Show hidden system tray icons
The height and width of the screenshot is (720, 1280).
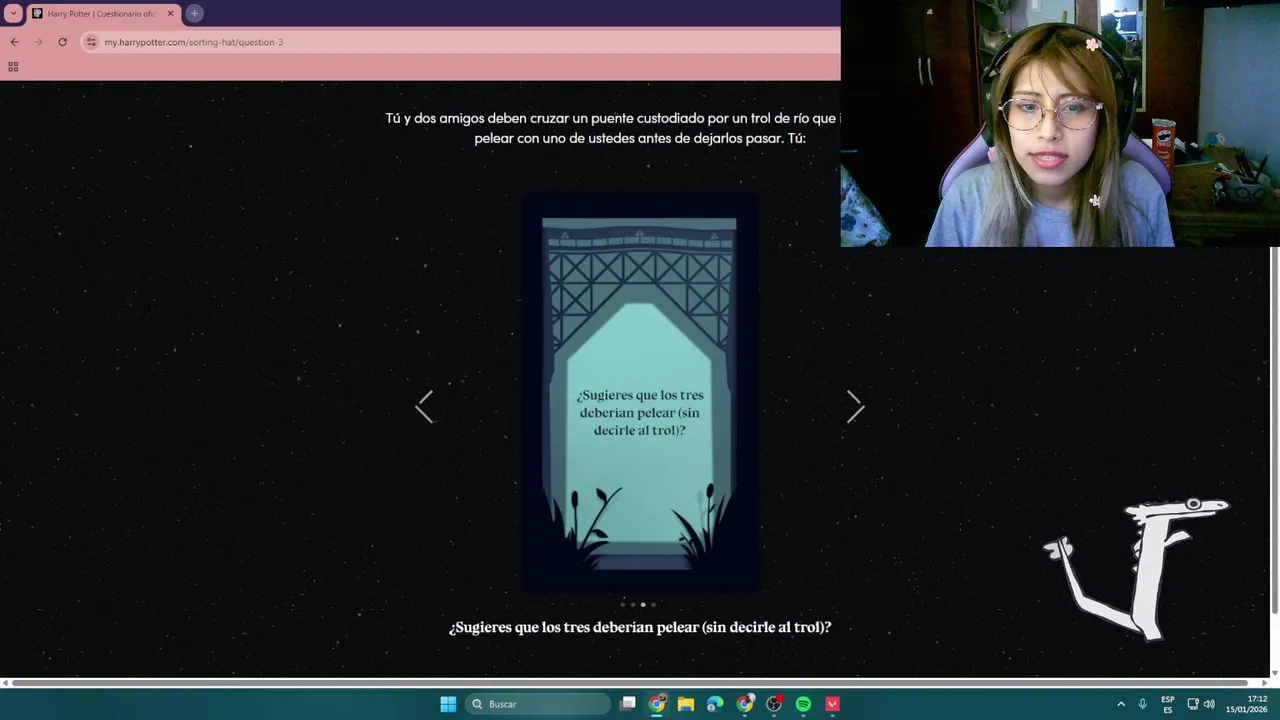[1121, 704]
